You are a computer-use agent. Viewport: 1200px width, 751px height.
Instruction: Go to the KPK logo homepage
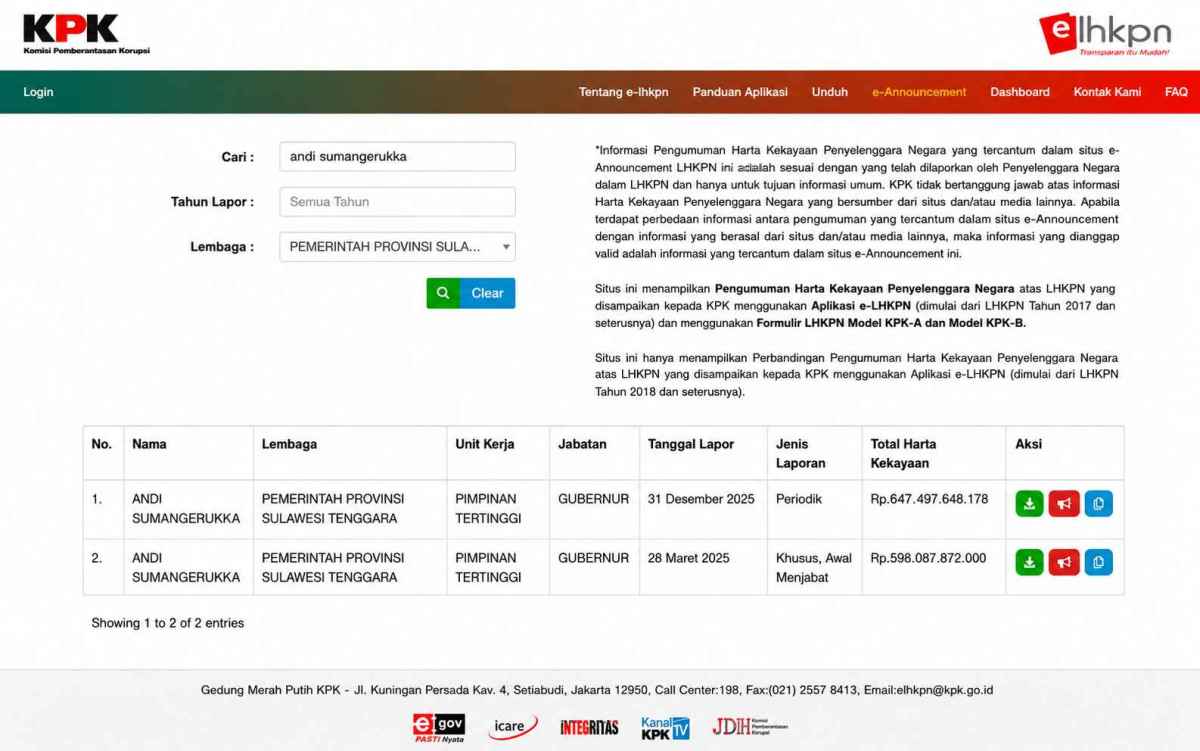coord(86,34)
